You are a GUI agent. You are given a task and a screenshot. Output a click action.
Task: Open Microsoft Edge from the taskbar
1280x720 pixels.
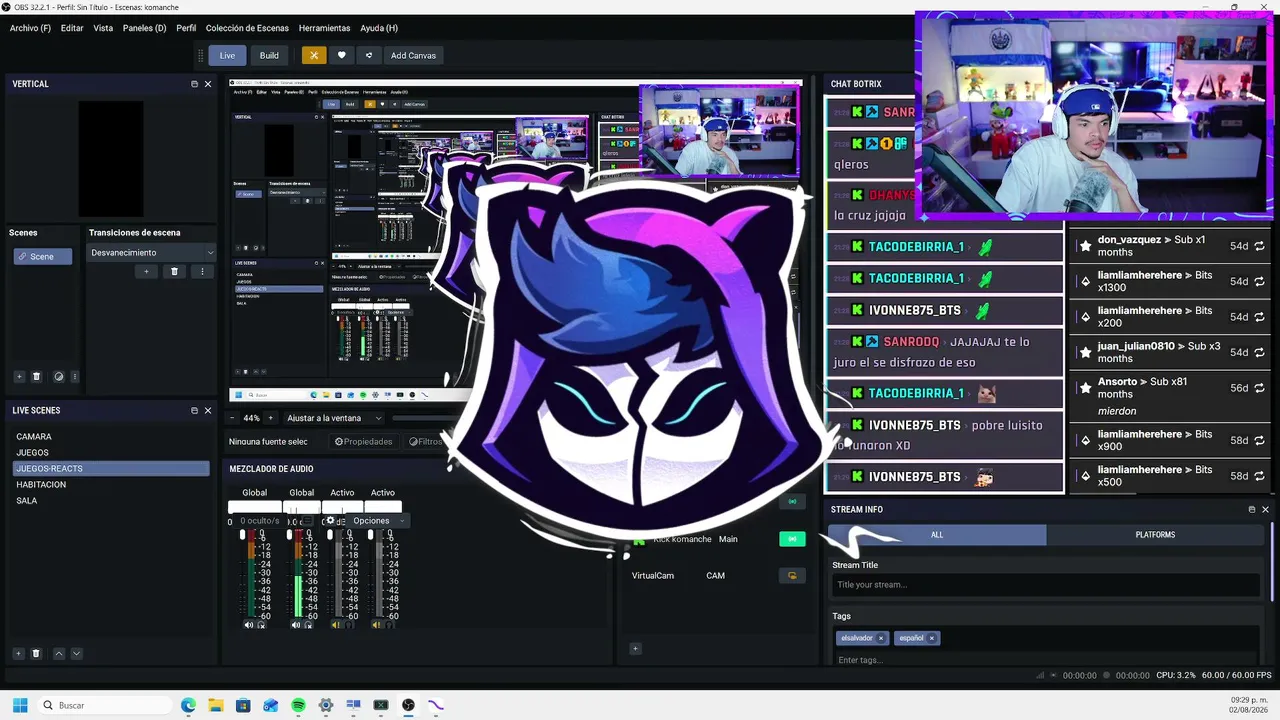click(188, 705)
